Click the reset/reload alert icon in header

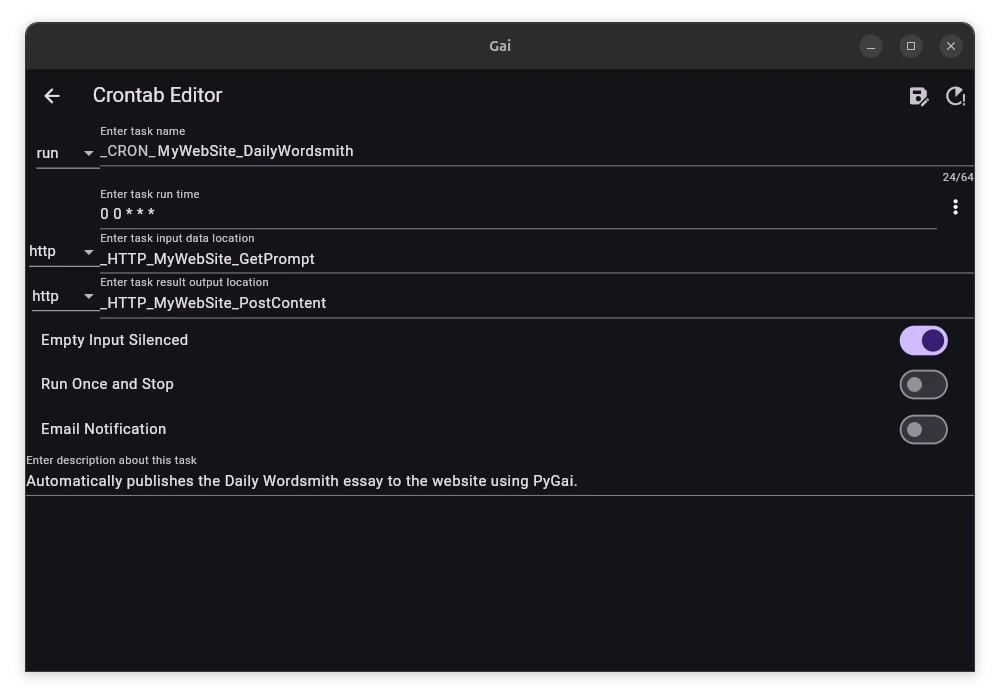tap(955, 96)
